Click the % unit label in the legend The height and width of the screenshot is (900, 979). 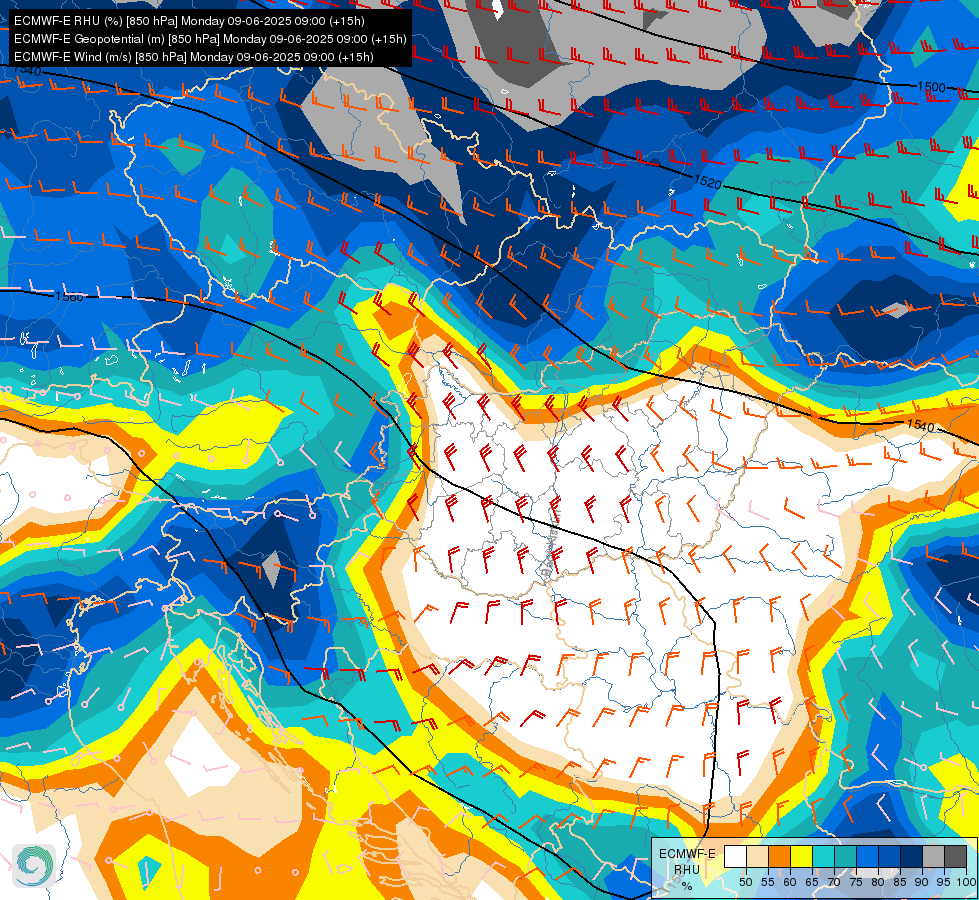click(687, 886)
